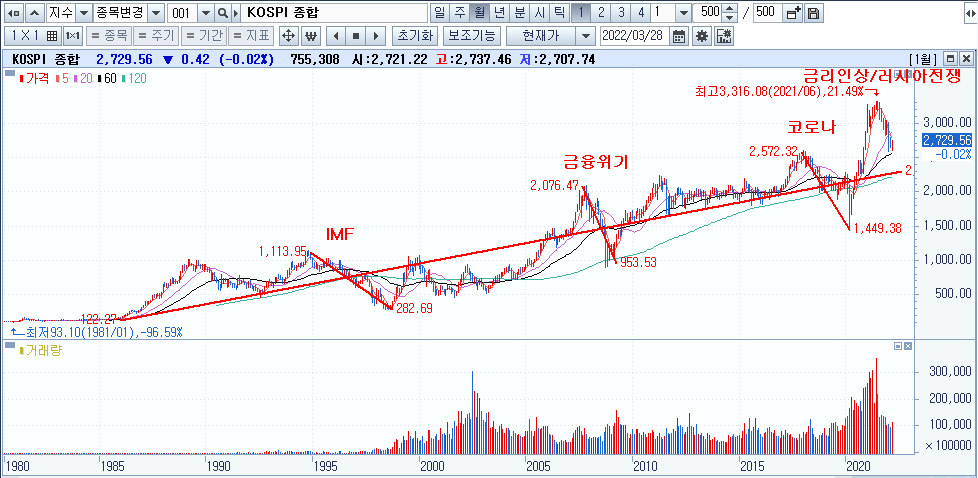Click the 초기화 reset button
The image size is (978, 478).
coord(415,36)
